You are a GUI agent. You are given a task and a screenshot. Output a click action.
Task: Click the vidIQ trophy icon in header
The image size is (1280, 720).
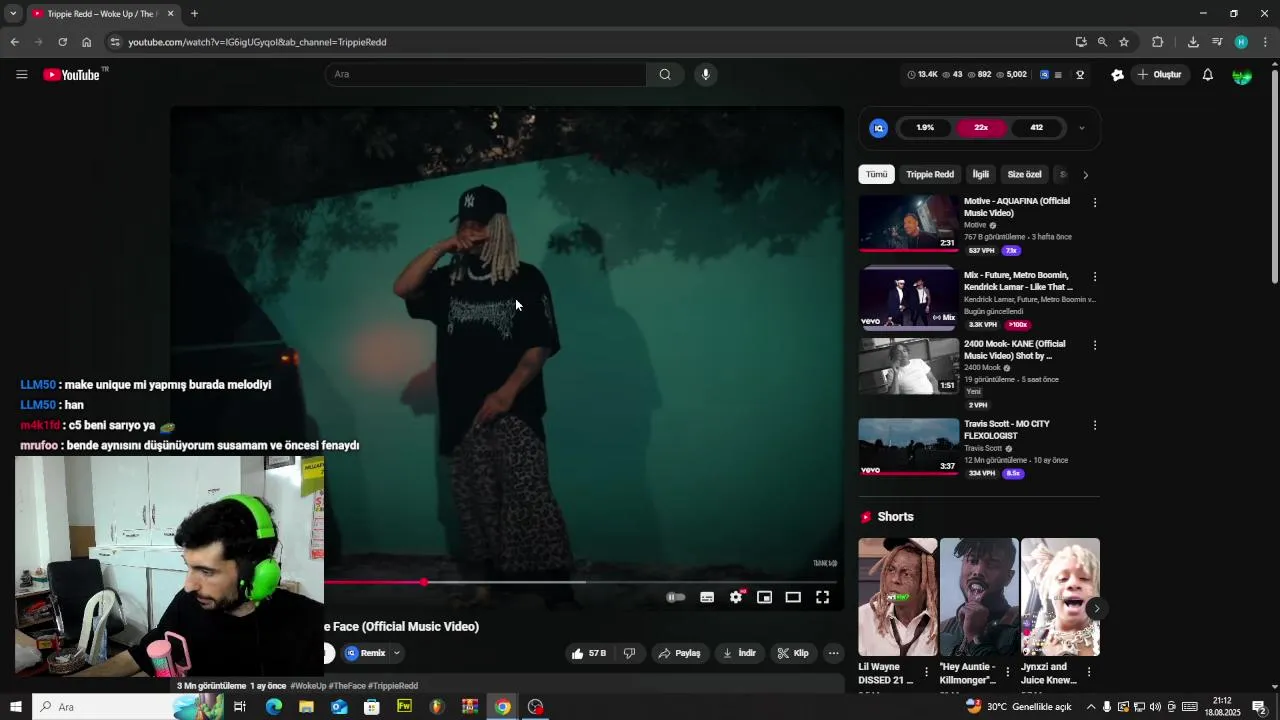click(1080, 74)
